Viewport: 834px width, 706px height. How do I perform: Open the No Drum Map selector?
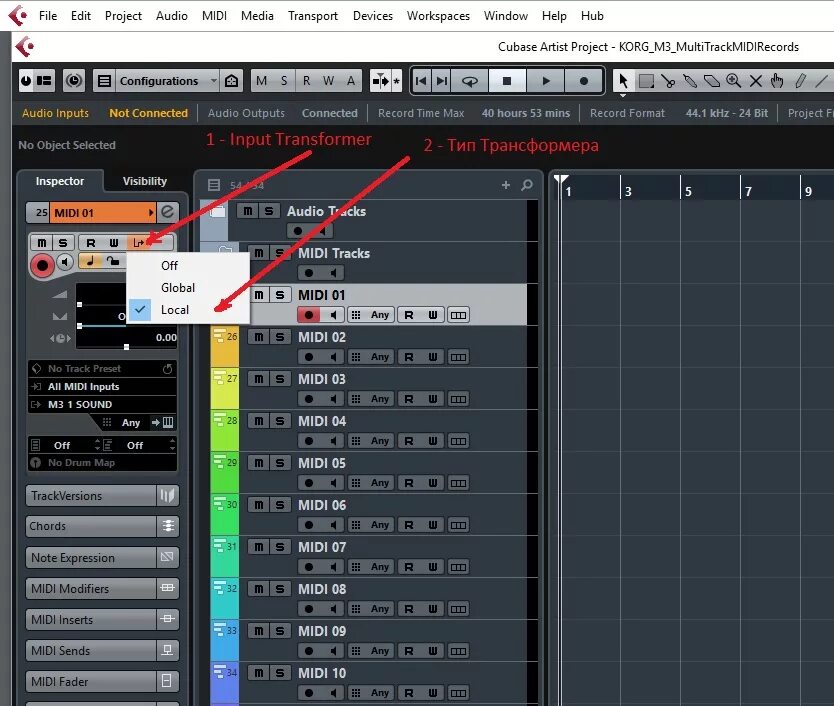102,462
